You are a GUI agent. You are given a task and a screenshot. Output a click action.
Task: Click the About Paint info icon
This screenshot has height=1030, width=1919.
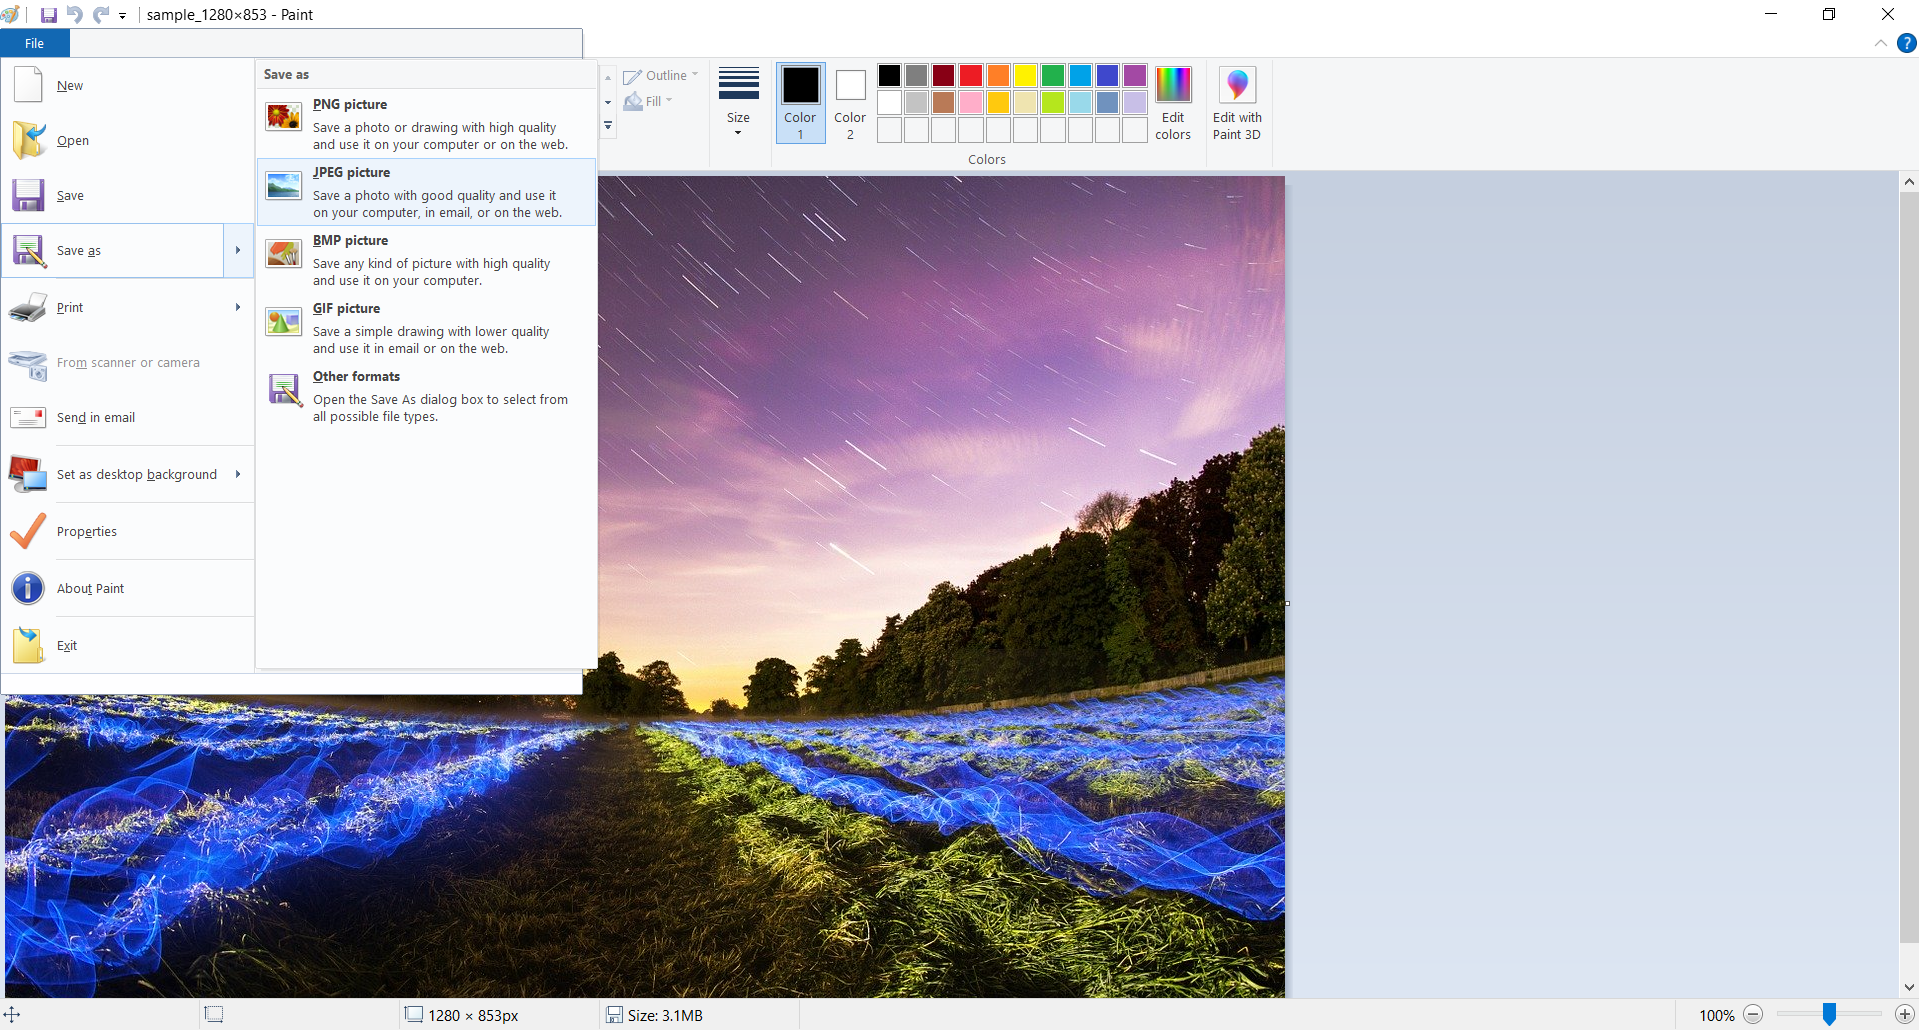tap(28, 588)
